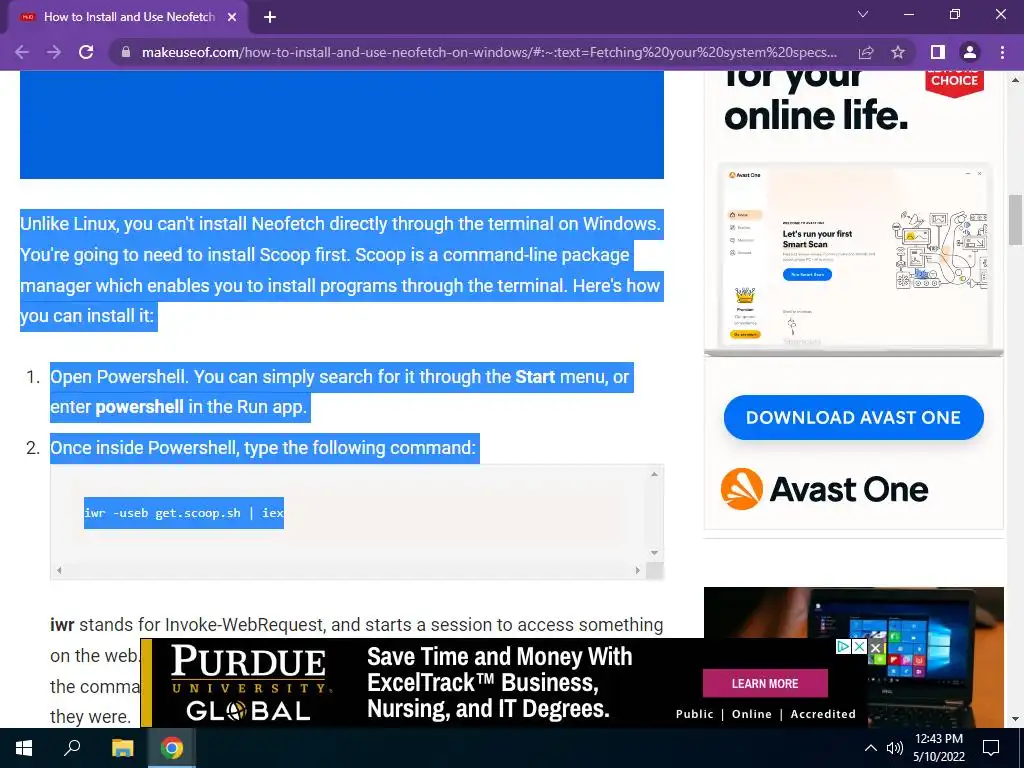Reload the current page
1024x768 pixels.
click(86, 52)
